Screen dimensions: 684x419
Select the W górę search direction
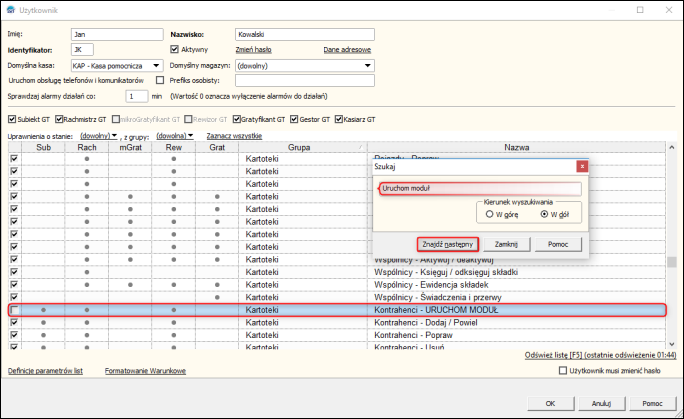488,213
